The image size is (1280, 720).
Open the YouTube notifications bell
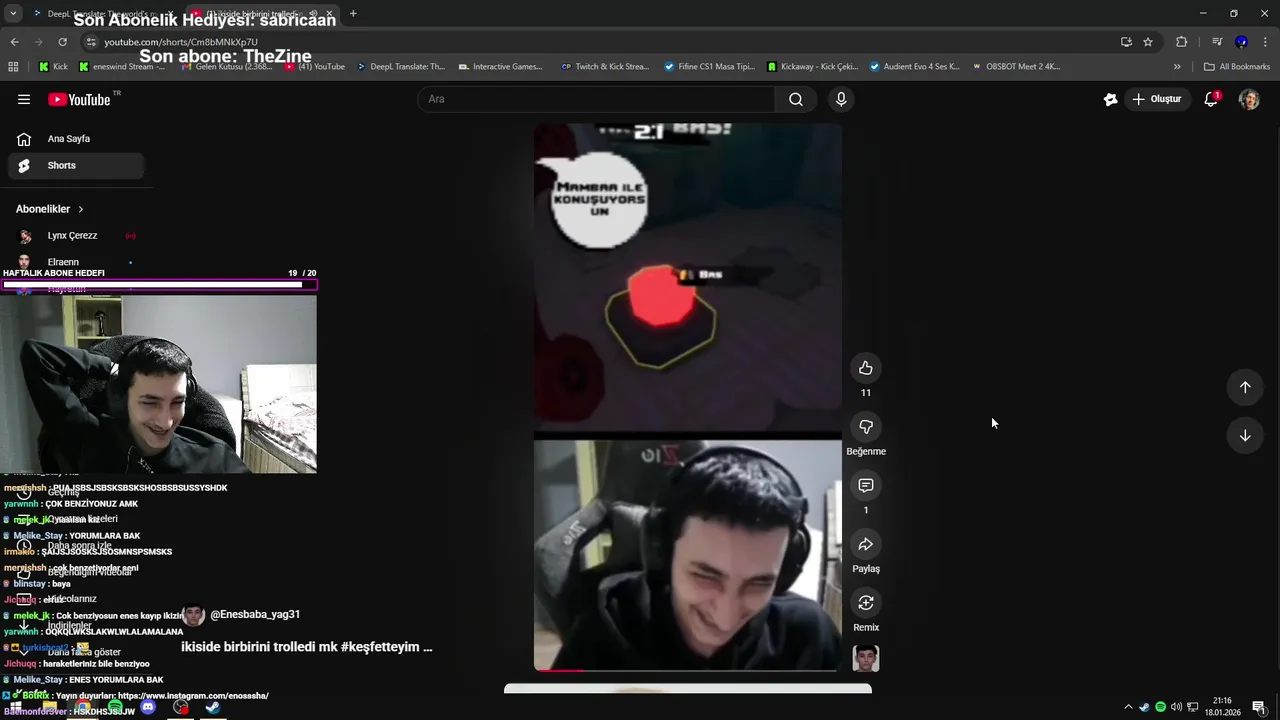click(x=1211, y=99)
